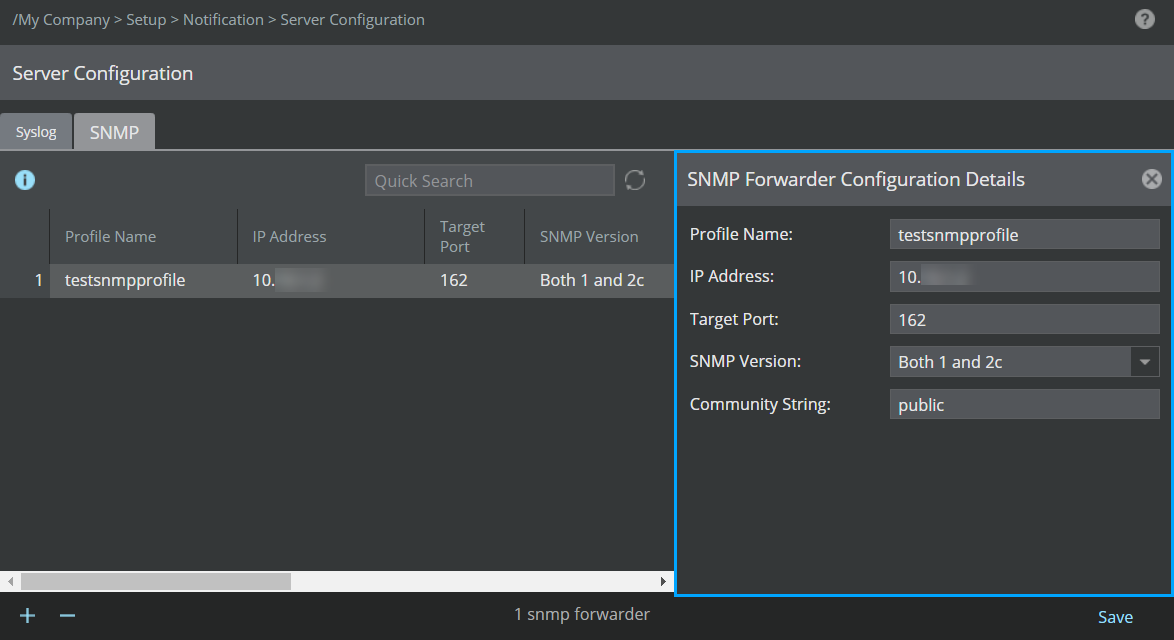Image resolution: width=1174 pixels, height=640 pixels.
Task: Sort by Target Port column header
Action: pos(475,237)
